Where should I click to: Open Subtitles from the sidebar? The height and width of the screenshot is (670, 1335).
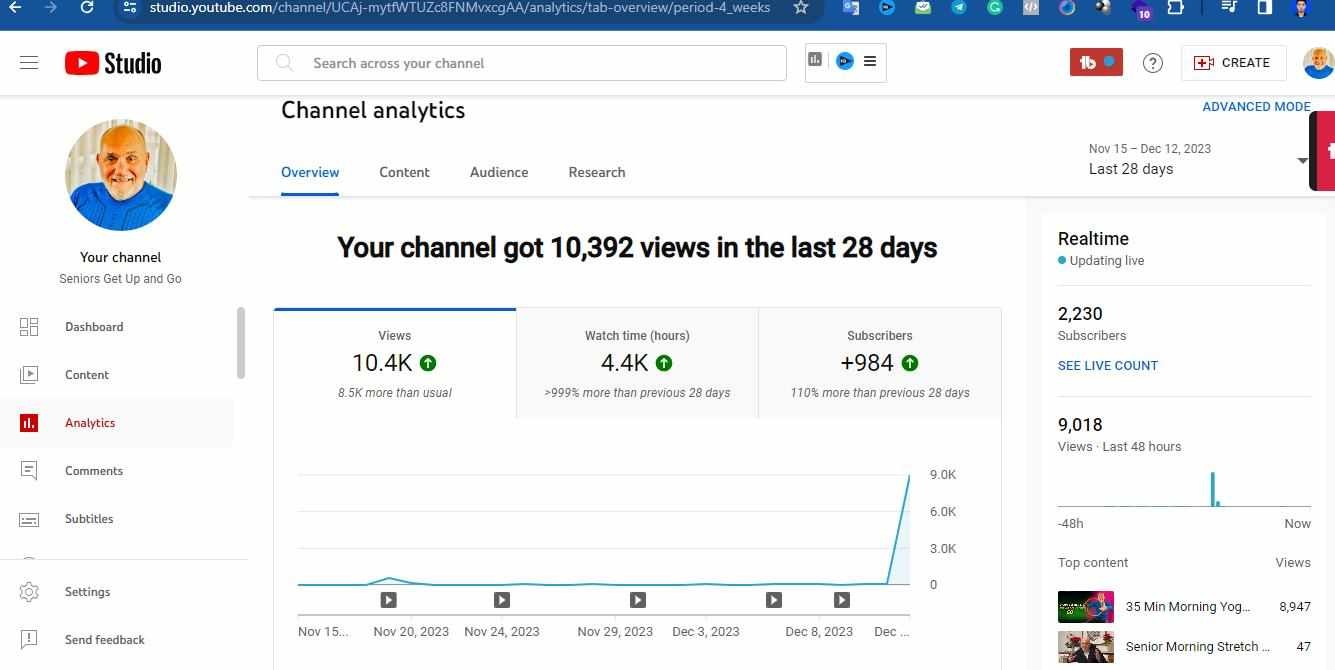89,519
